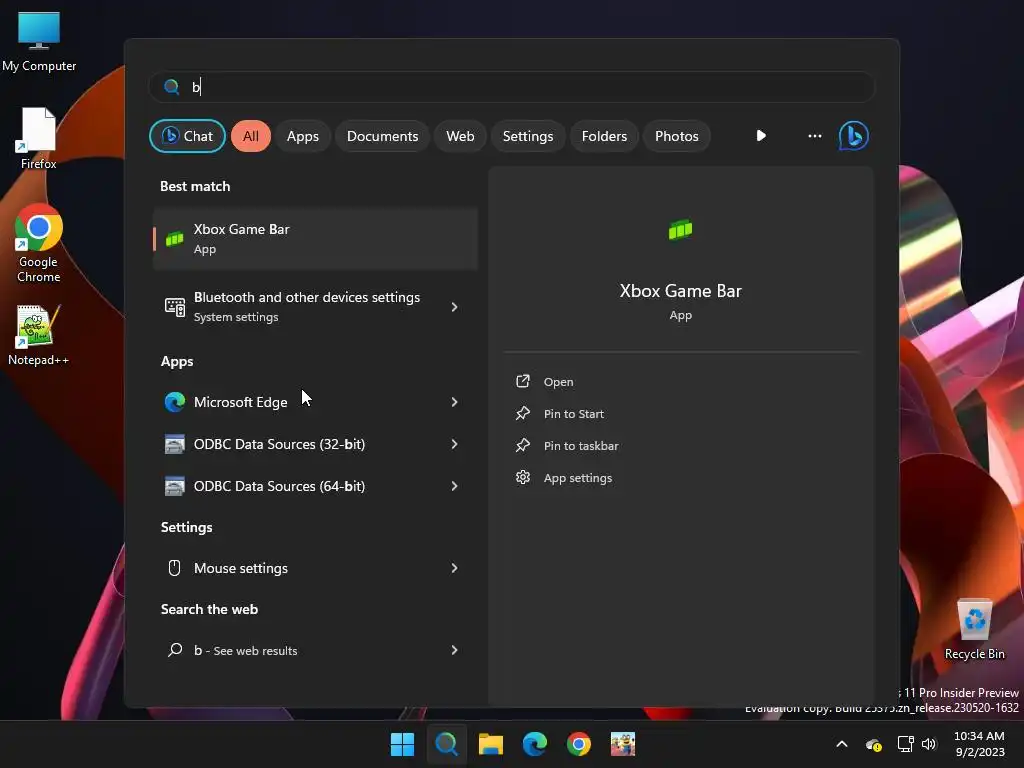The width and height of the screenshot is (1024, 768).
Task: Click Pin to Start
Action: click(x=573, y=414)
